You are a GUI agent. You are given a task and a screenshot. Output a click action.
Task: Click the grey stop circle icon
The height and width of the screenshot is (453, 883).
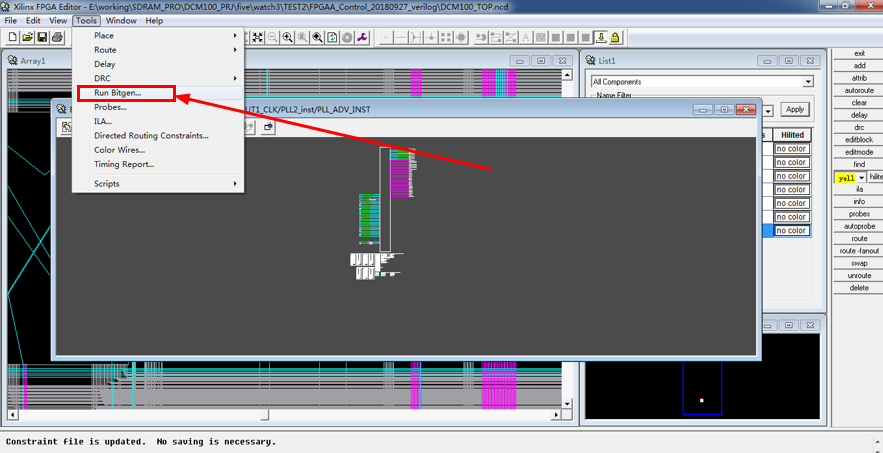[x=347, y=38]
